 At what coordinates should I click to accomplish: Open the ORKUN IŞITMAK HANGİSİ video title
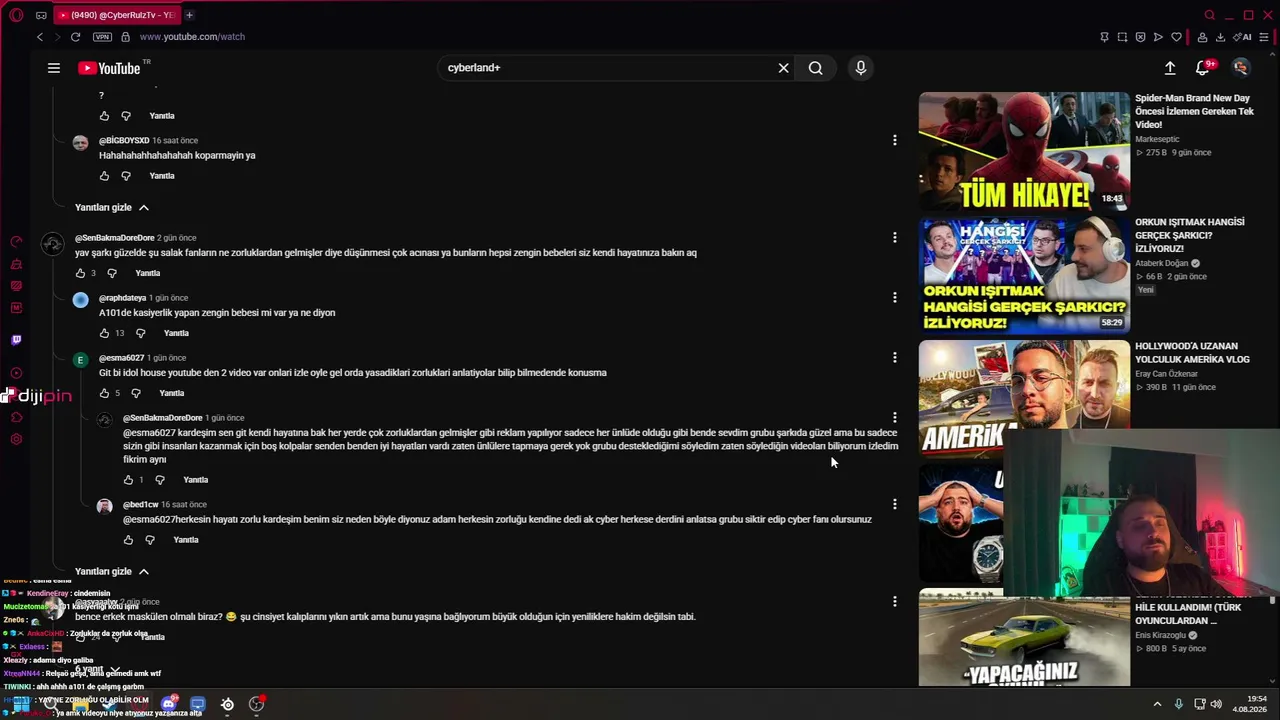(1190, 235)
